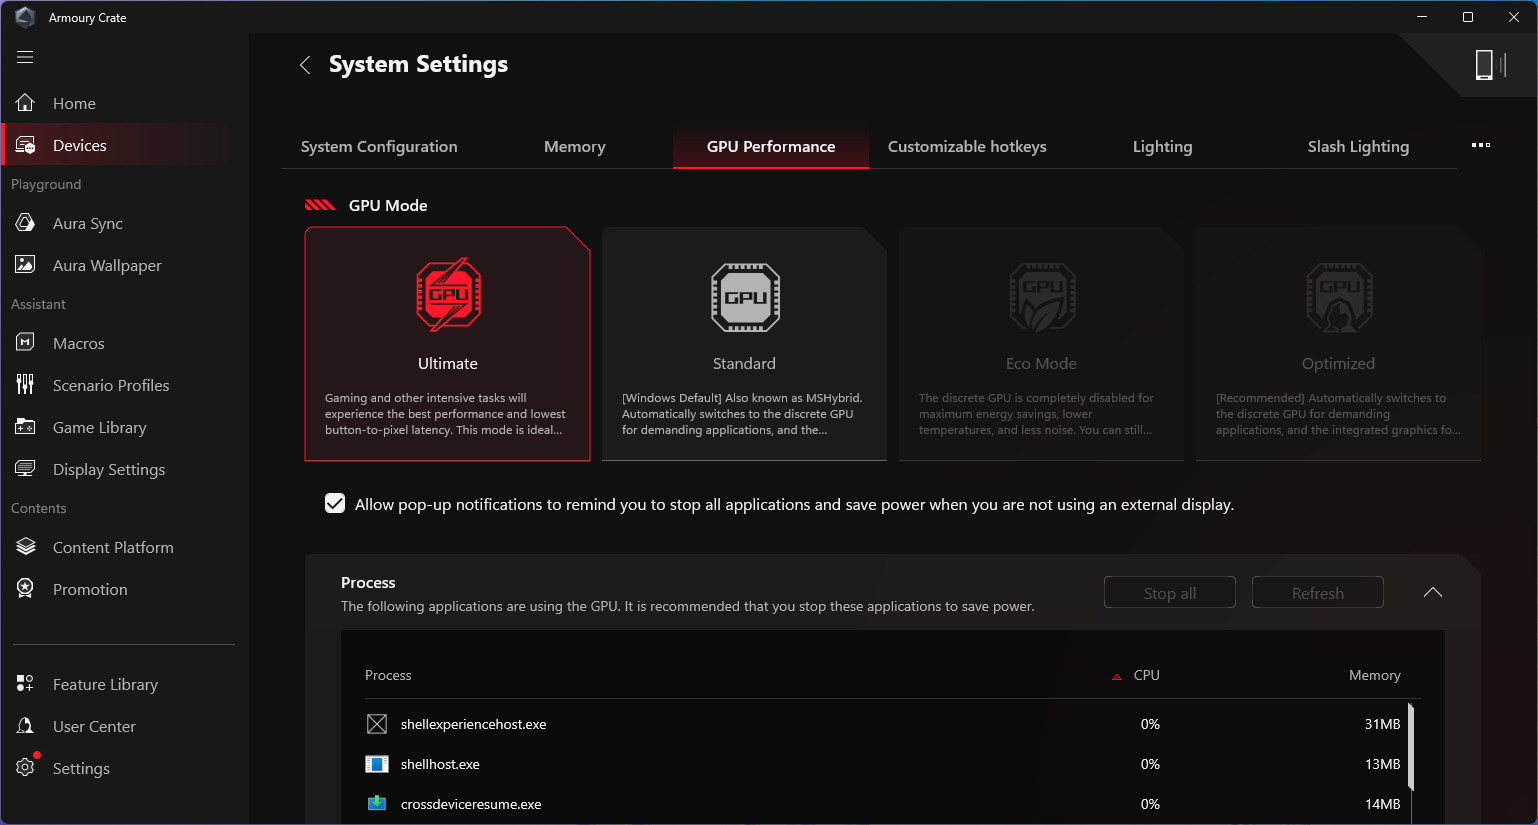This screenshot has width=1538, height=825.
Task: Open the Game Library icon
Action: click(x=25, y=427)
